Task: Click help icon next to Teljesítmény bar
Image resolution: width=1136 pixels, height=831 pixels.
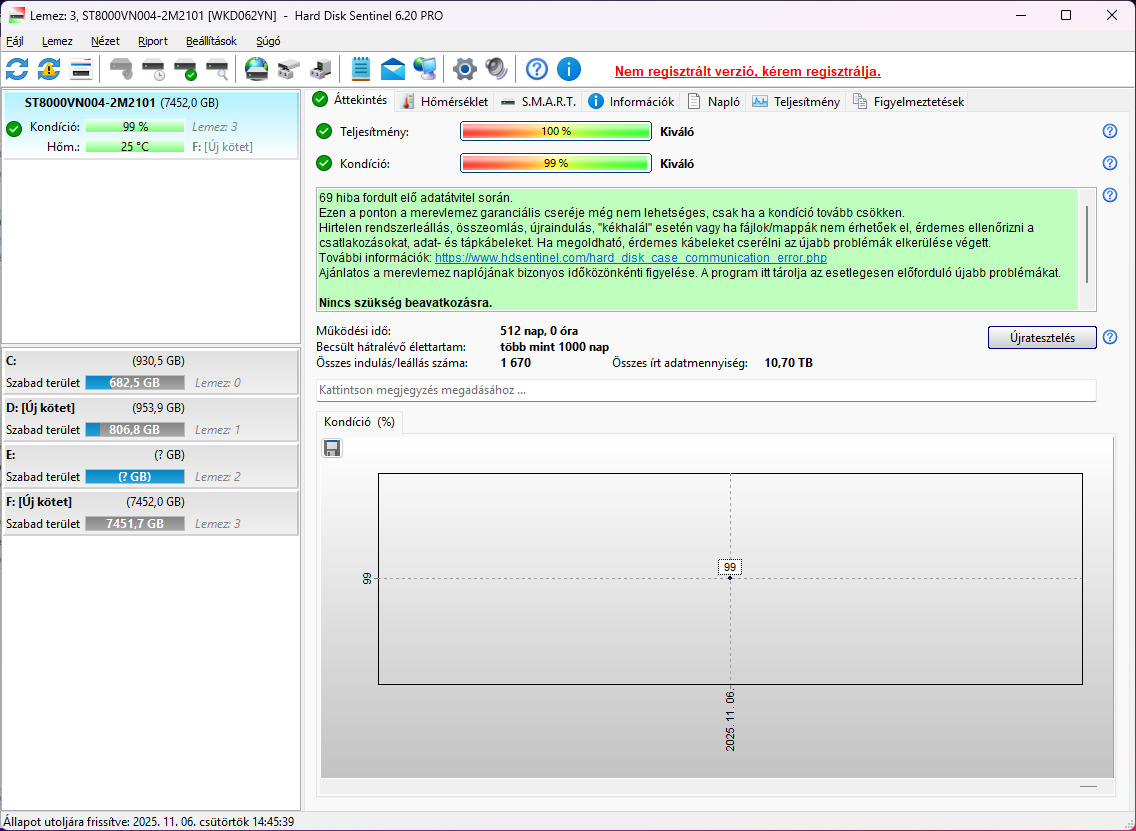Action: click(1109, 132)
